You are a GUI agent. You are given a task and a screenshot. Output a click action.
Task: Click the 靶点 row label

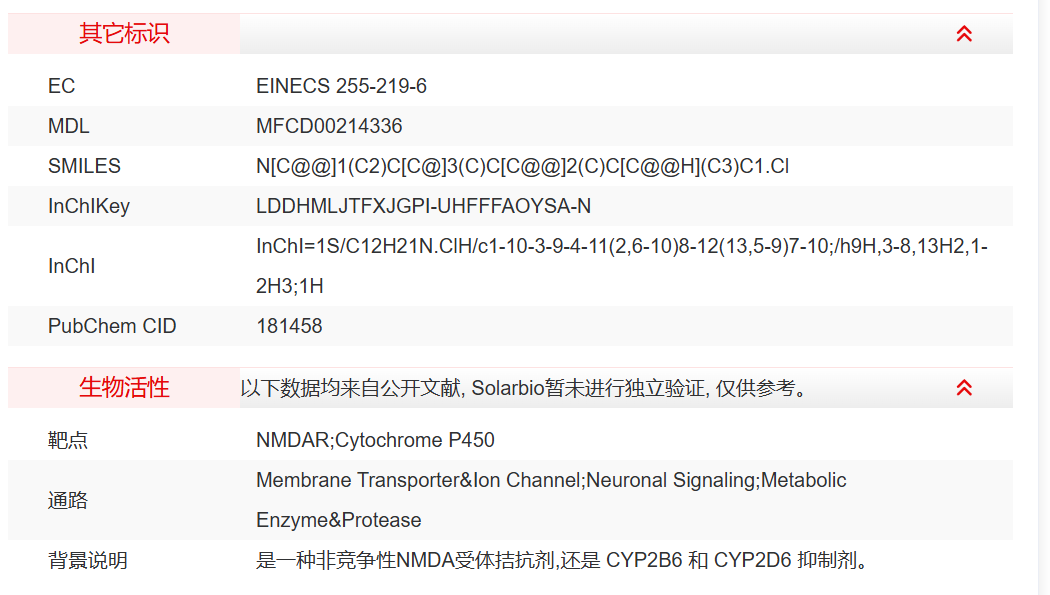point(68,441)
